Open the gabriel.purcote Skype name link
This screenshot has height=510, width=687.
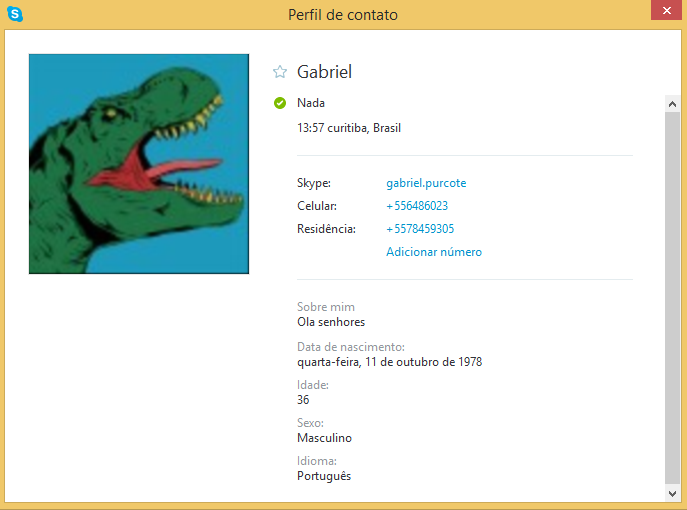pos(426,183)
